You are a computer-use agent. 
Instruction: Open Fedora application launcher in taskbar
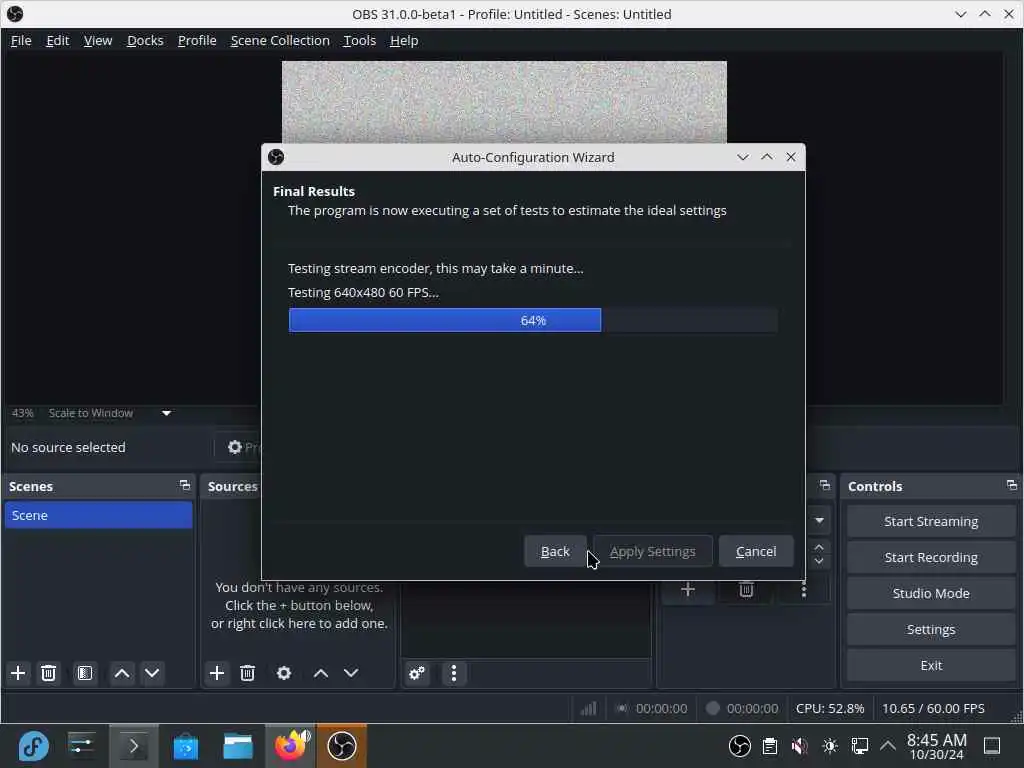[x=33, y=746]
